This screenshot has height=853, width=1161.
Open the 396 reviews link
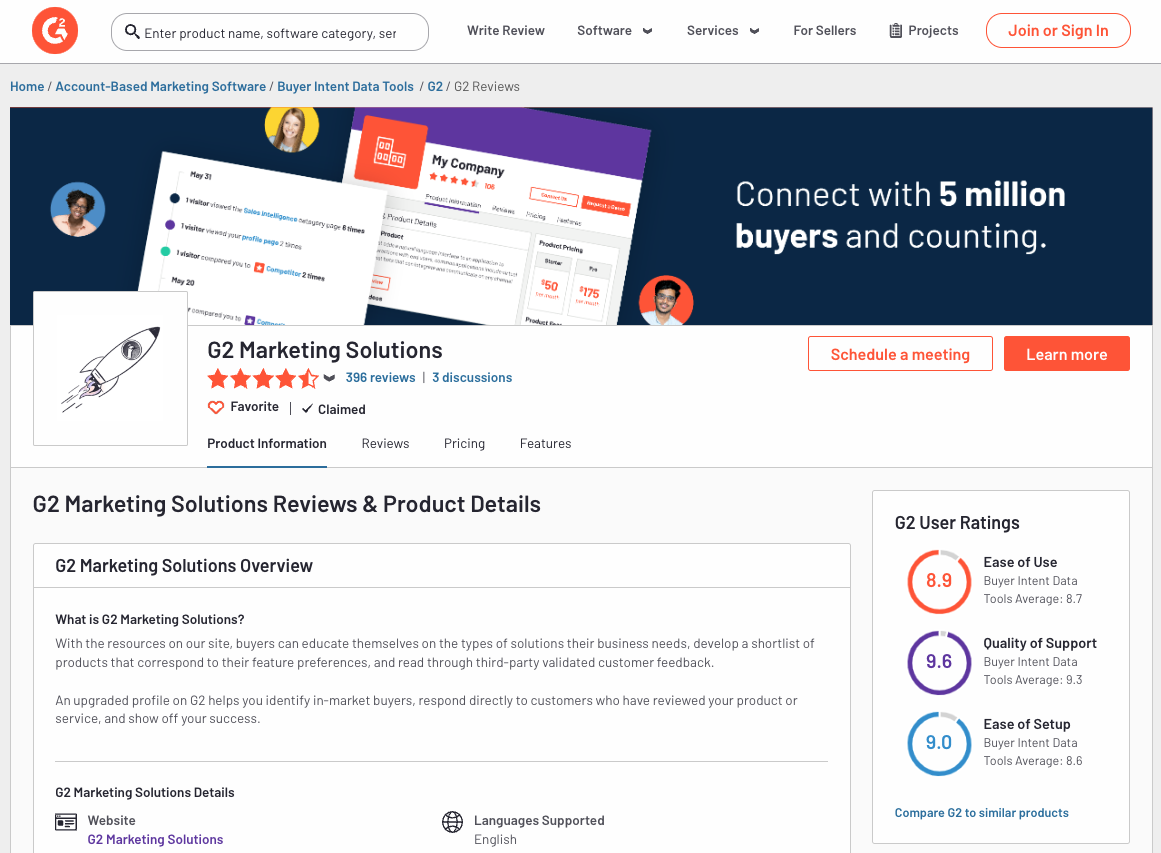point(380,378)
